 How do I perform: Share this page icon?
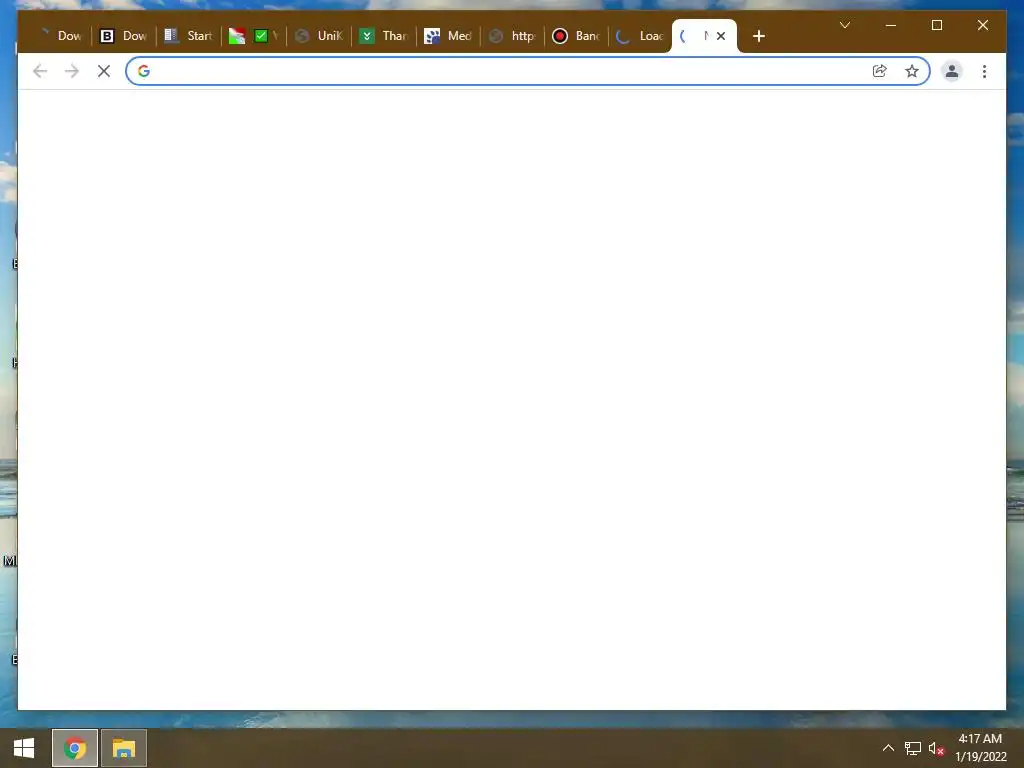pos(880,71)
